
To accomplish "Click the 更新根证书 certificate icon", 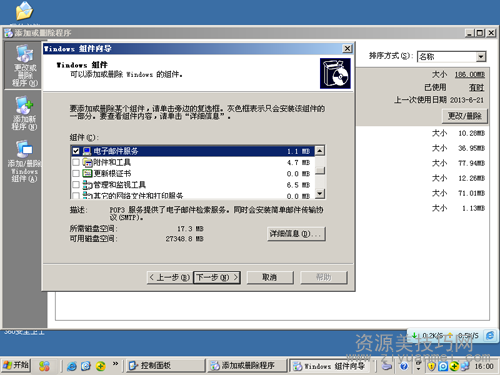I will click(87, 173).
